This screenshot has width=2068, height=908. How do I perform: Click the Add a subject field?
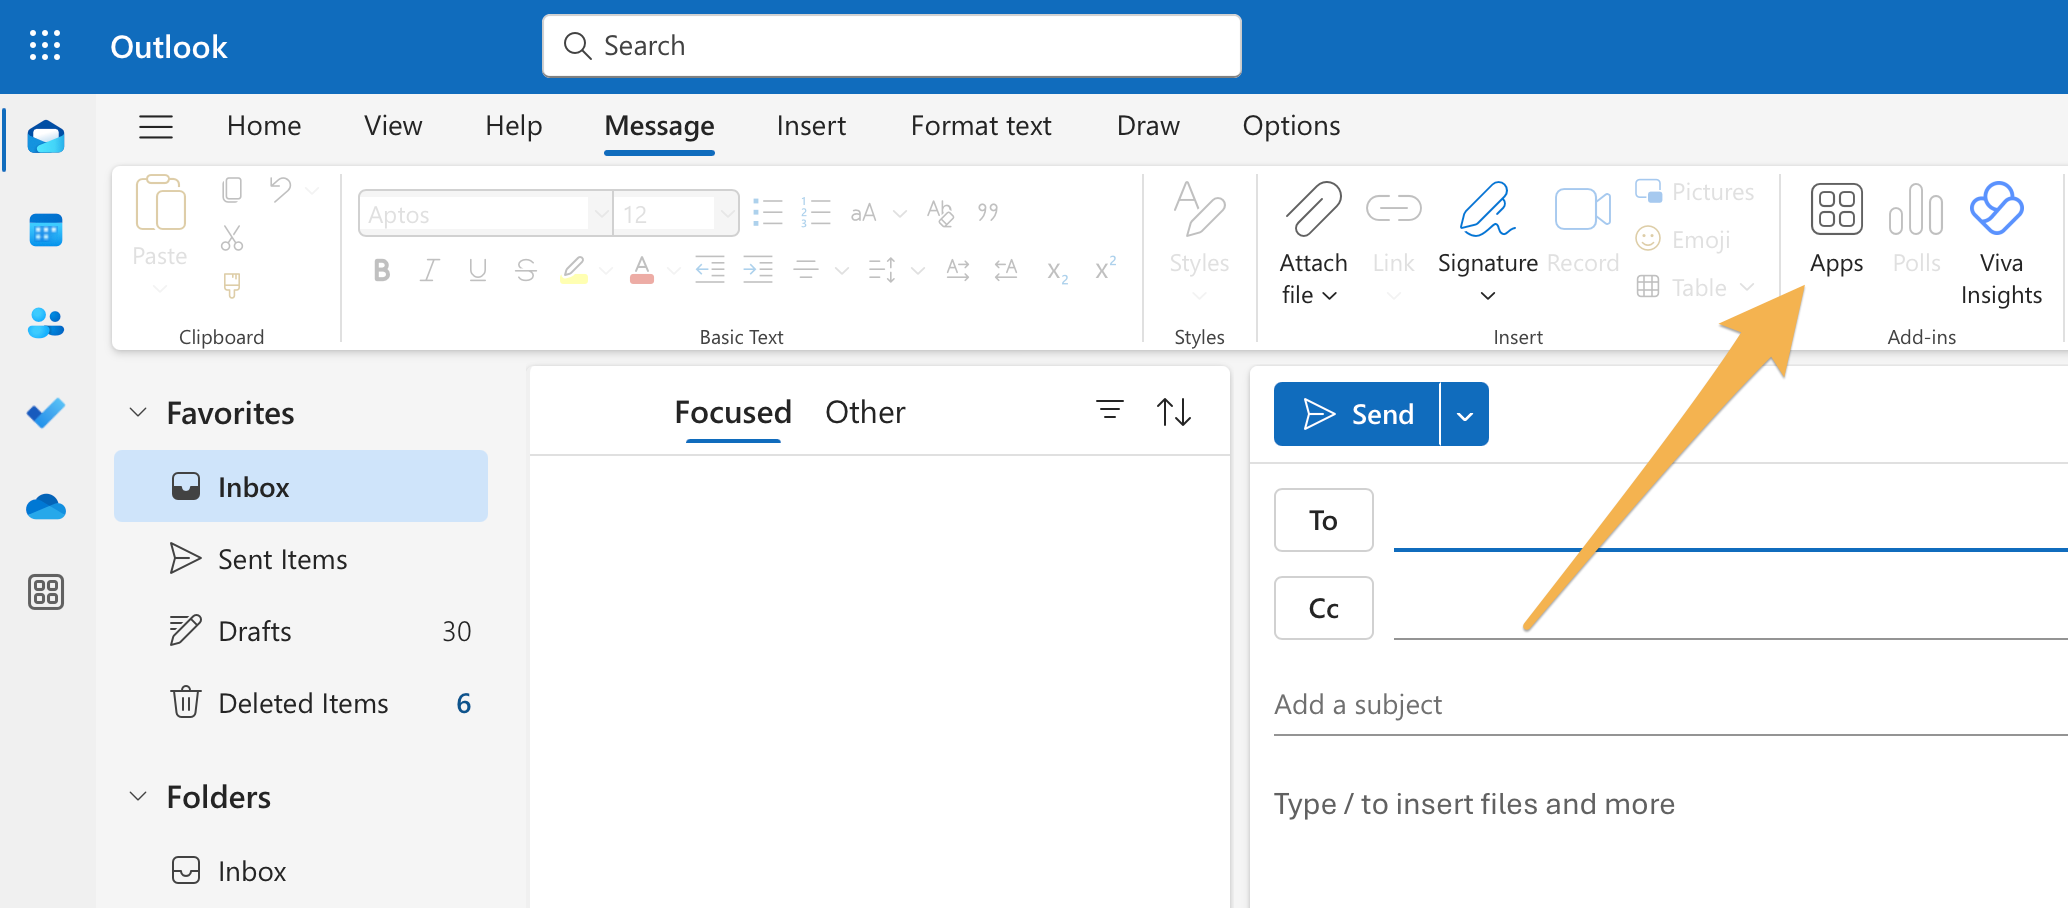pos(1670,705)
